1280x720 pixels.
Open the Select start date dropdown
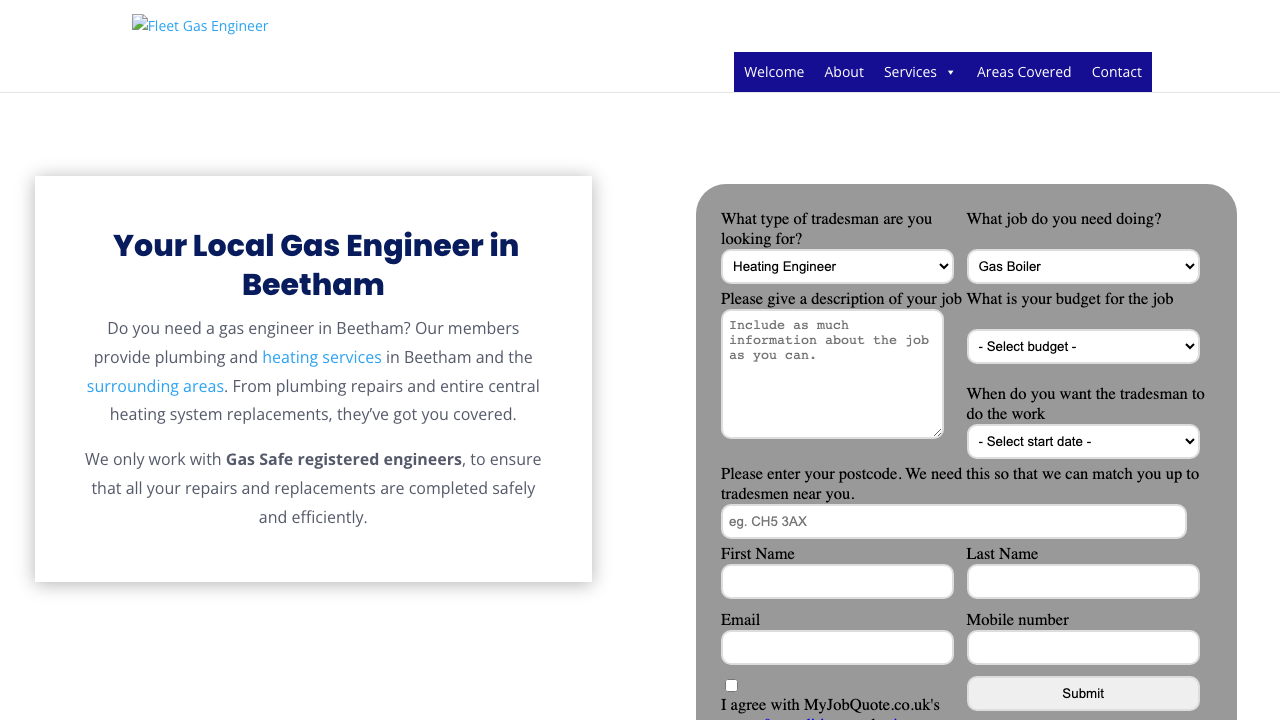tap(1083, 441)
